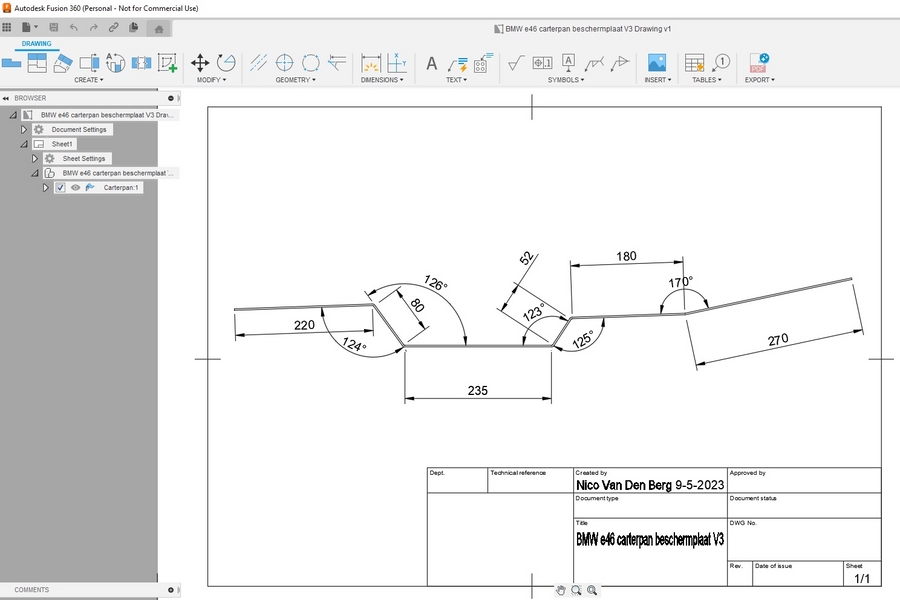This screenshot has height=600, width=900.
Task: Go to the Home tab icon
Action: click(x=159, y=29)
